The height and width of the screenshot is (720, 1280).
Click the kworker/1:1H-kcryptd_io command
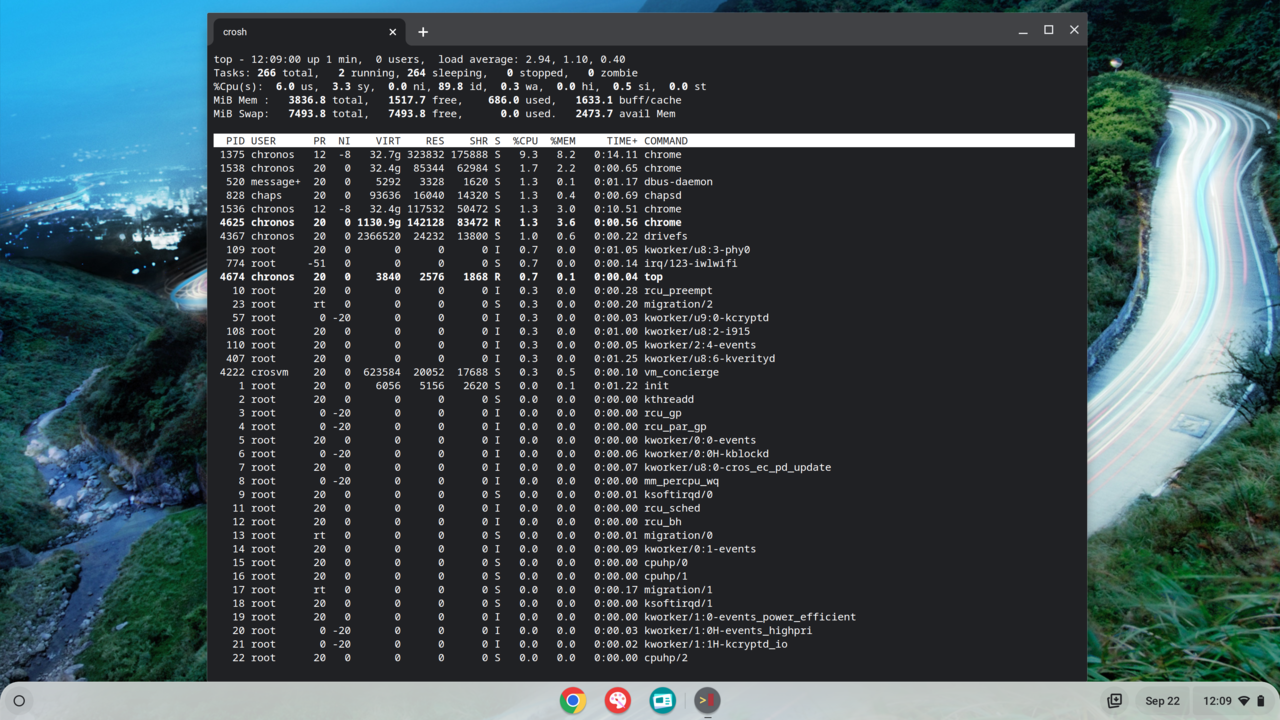716,644
